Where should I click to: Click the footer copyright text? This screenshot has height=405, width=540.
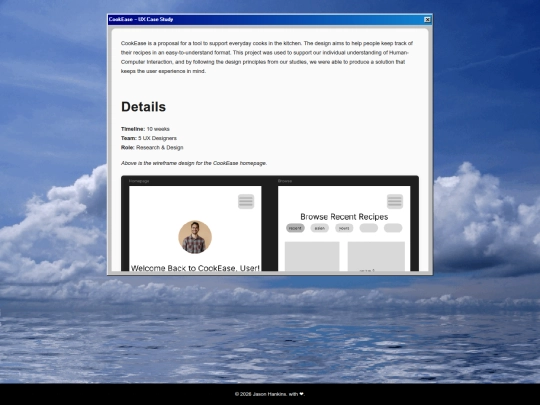(270, 394)
